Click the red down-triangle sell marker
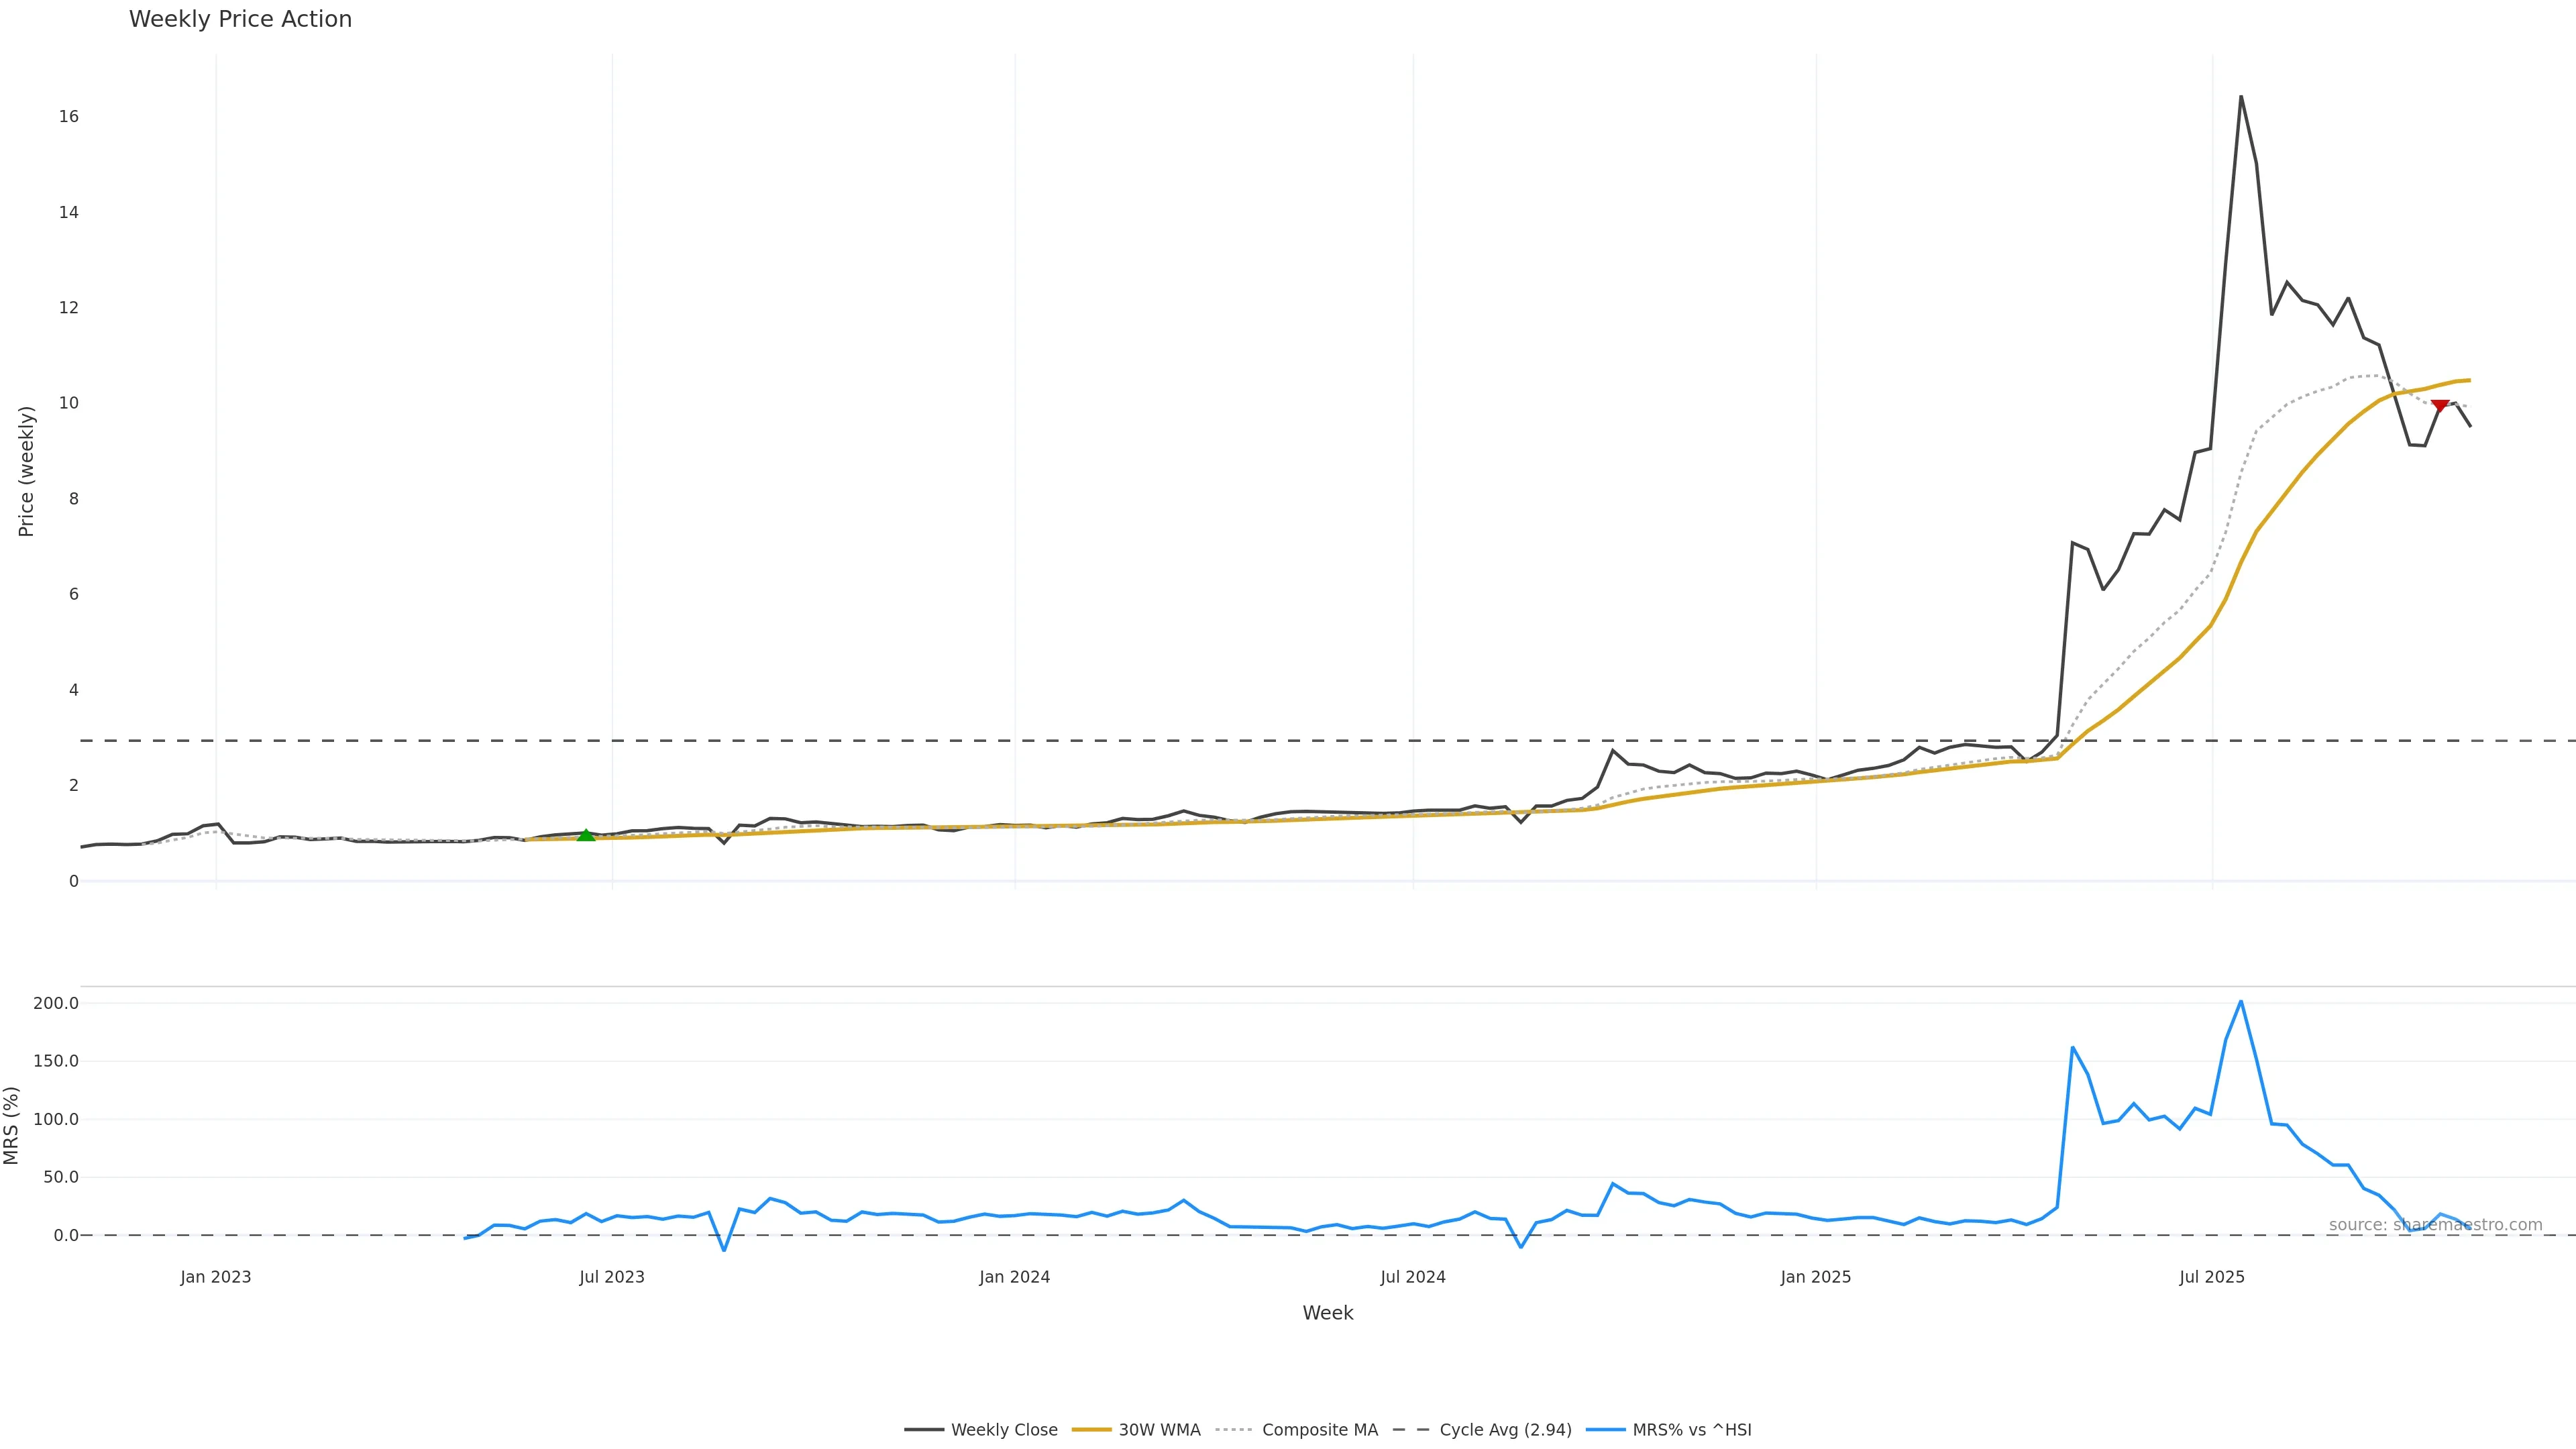This screenshot has height=1449, width=2576. pyautogui.click(x=2440, y=406)
